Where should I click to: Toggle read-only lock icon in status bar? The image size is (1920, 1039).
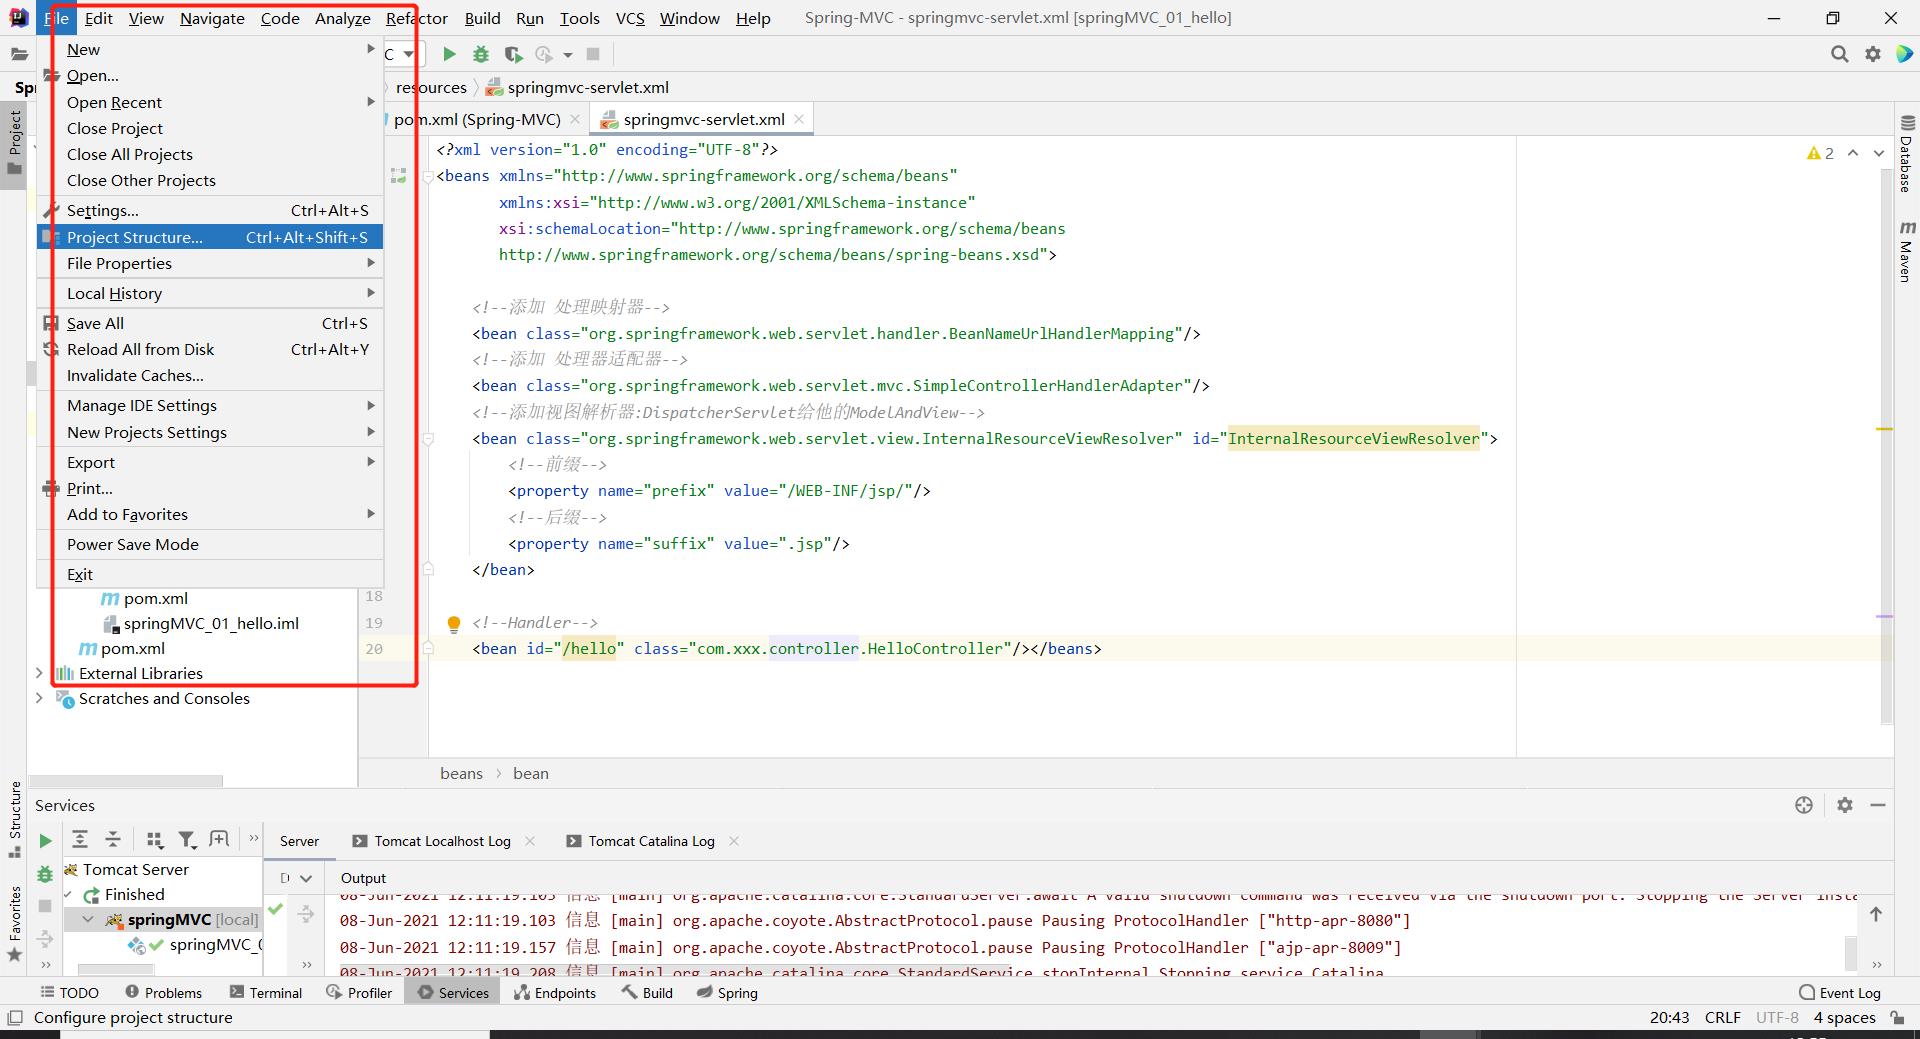[x=1897, y=1017]
